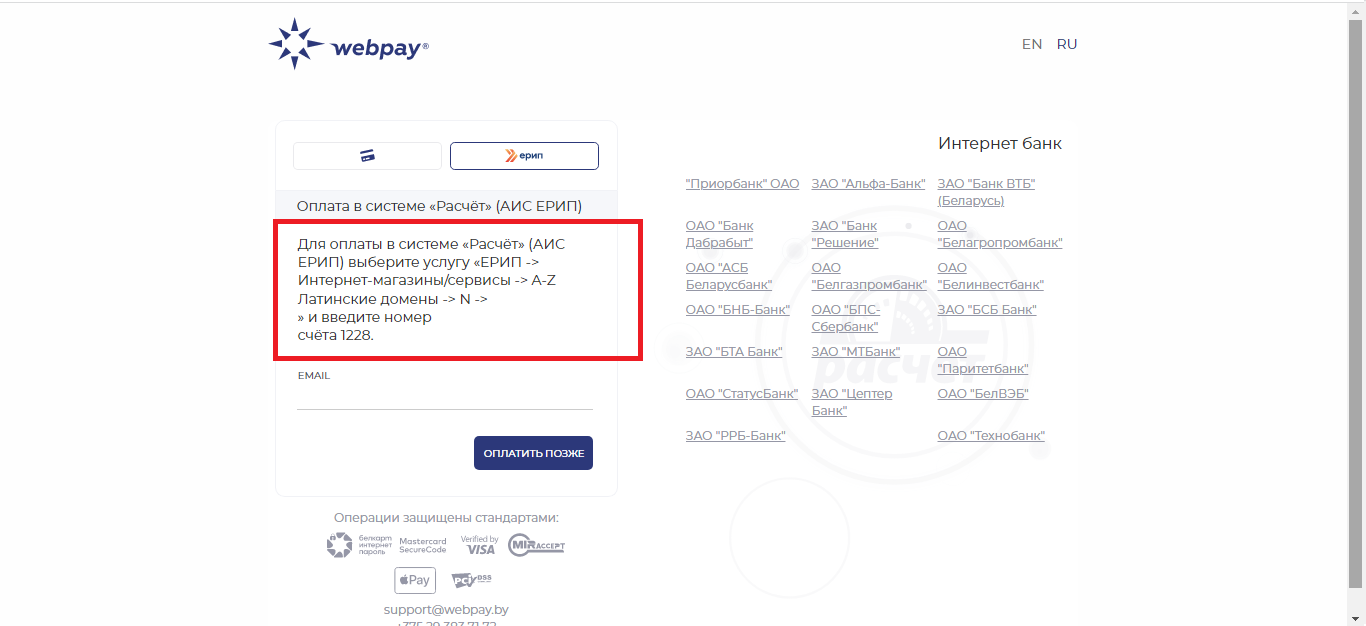The height and width of the screenshot is (626, 1366).
Task: Open the ЗАО "Альфа-Банк" link
Action: point(868,184)
